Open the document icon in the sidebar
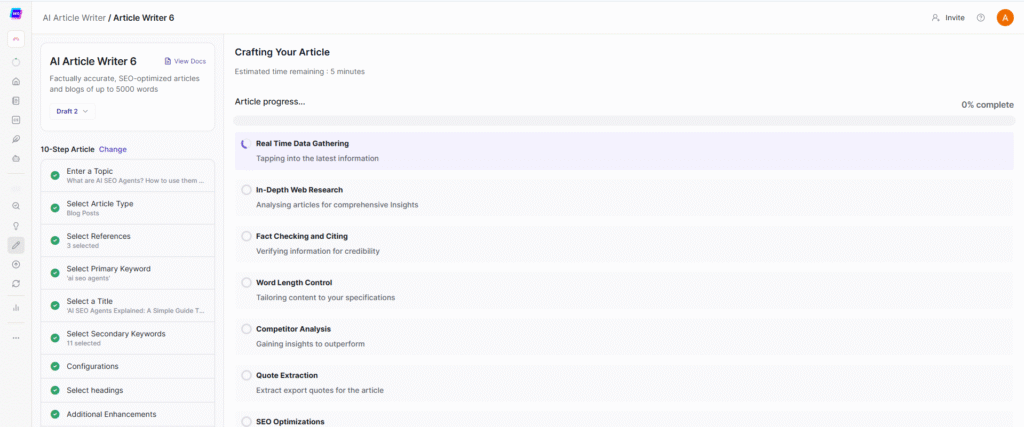Screen dimensions: 1024x427 tap(16, 101)
